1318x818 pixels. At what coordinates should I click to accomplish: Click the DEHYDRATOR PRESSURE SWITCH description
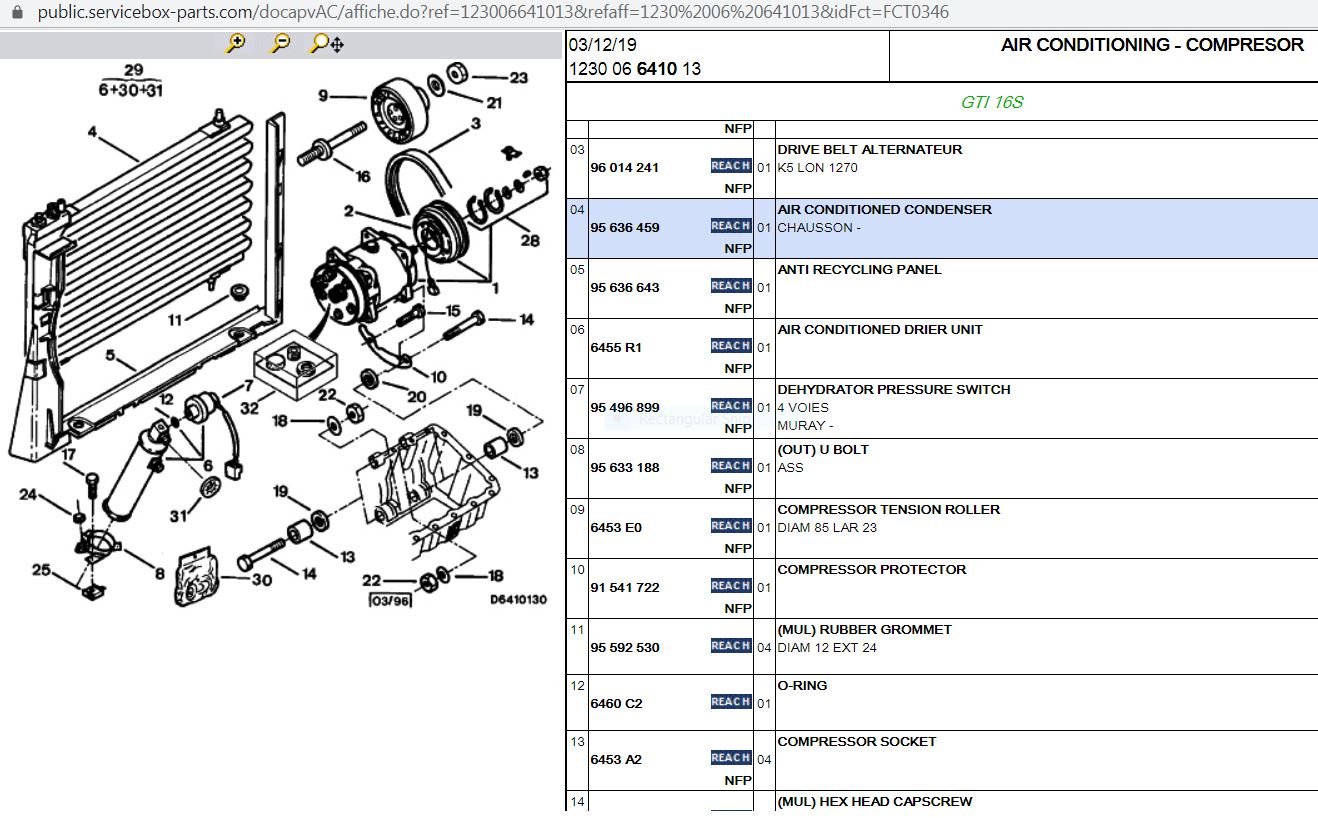894,390
